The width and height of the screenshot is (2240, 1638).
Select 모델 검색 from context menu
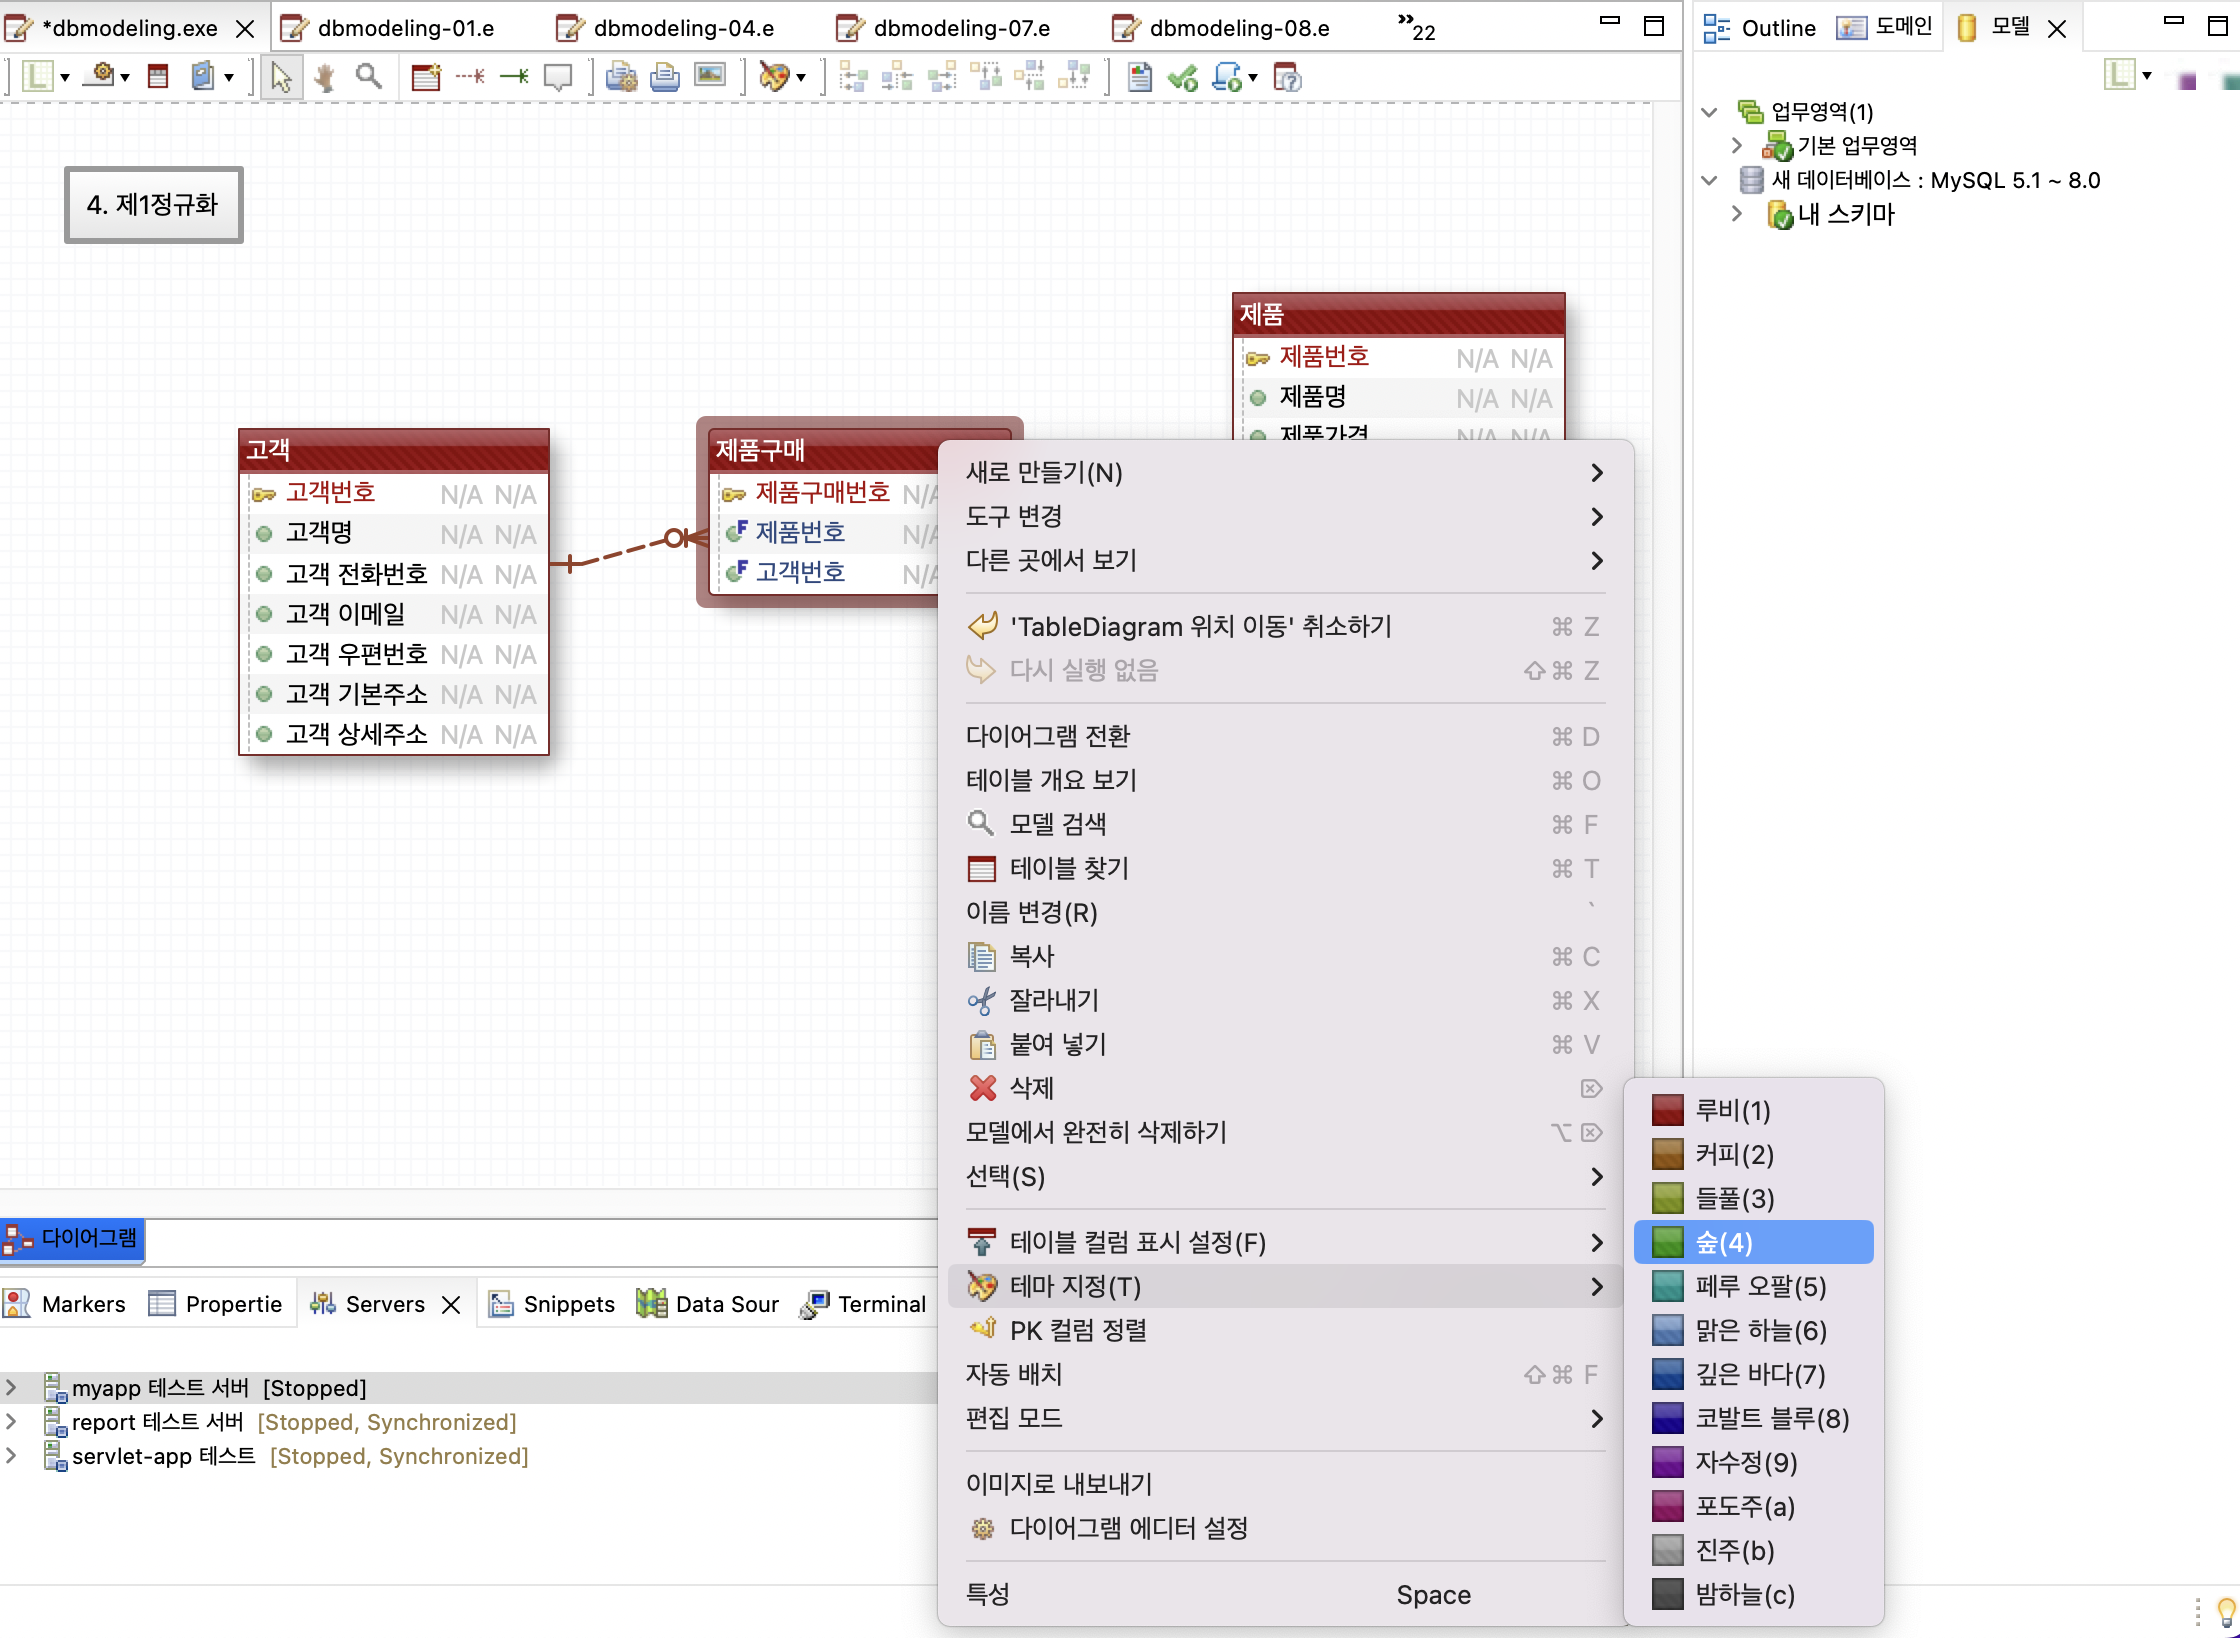click(x=1285, y=825)
